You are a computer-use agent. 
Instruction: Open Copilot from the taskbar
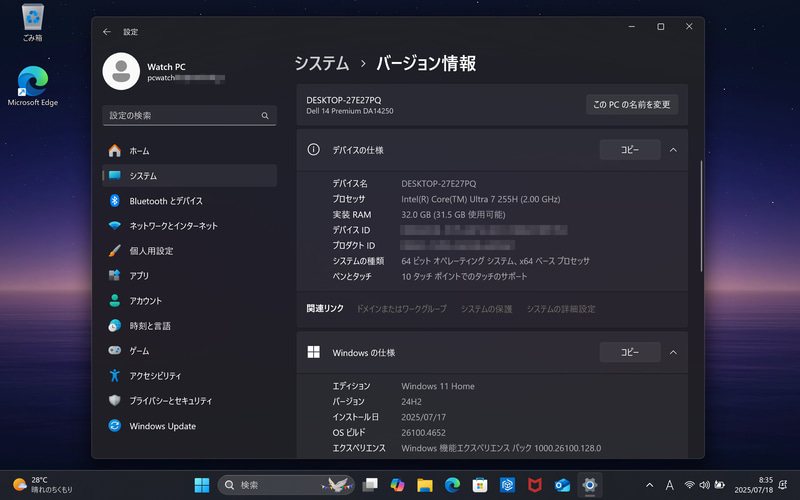pyautogui.click(x=397, y=485)
